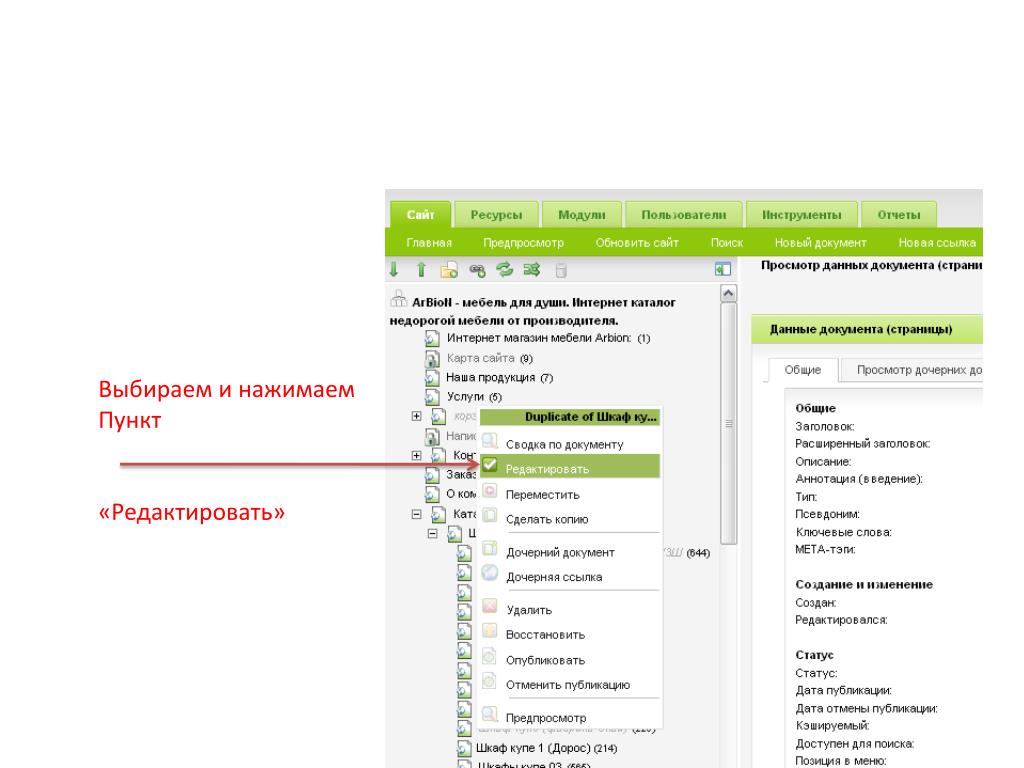1024x768 pixels.
Task: Click the Дата публикации label
Action: [843, 690]
